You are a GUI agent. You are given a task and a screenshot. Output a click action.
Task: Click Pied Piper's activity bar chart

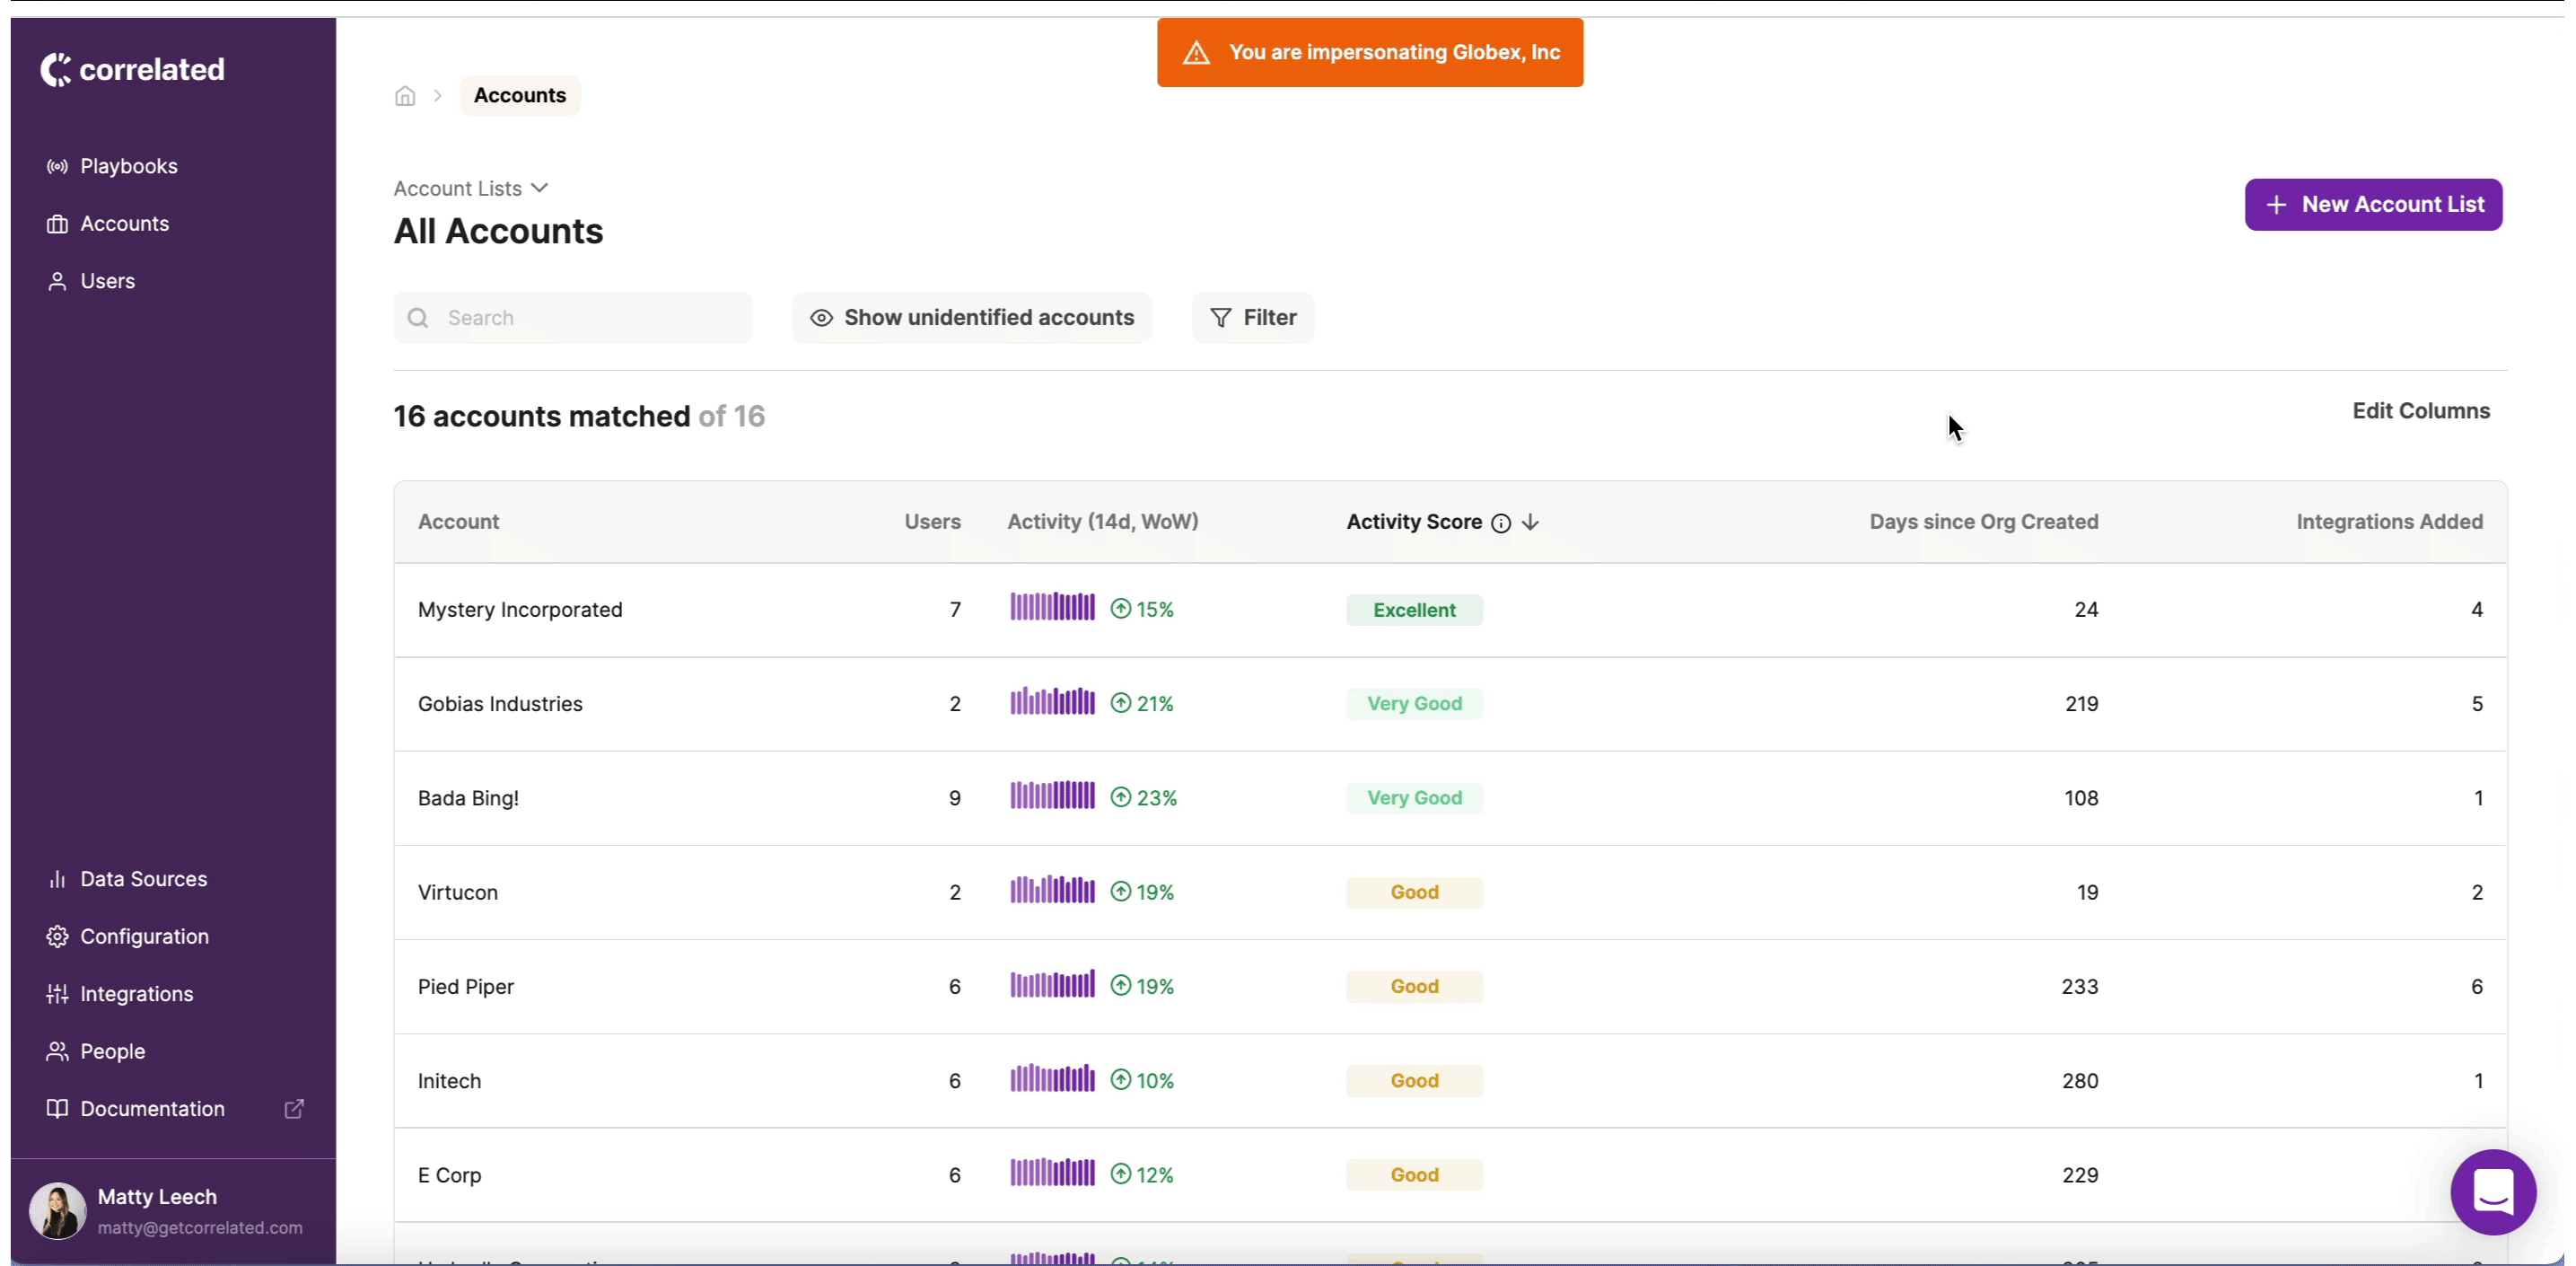click(1052, 984)
